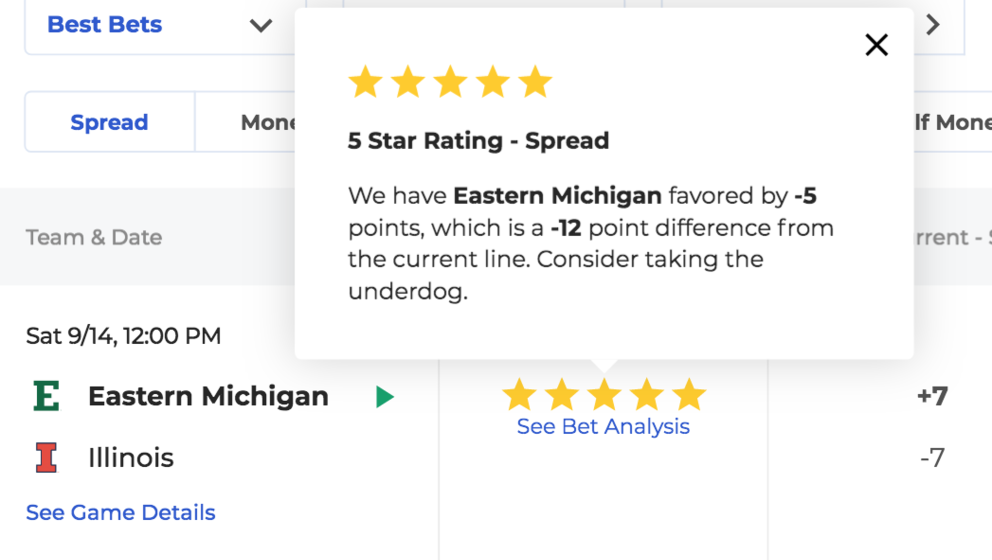
Task: Click the green pick arrow beside Eastern Michigan
Action: [x=385, y=397]
